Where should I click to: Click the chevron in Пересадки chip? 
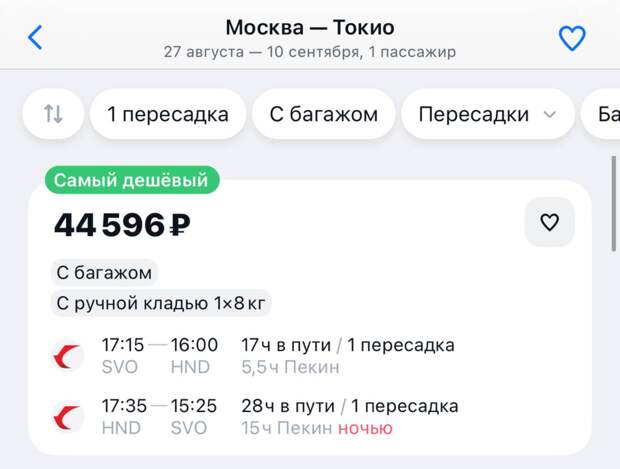(x=550, y=115)
